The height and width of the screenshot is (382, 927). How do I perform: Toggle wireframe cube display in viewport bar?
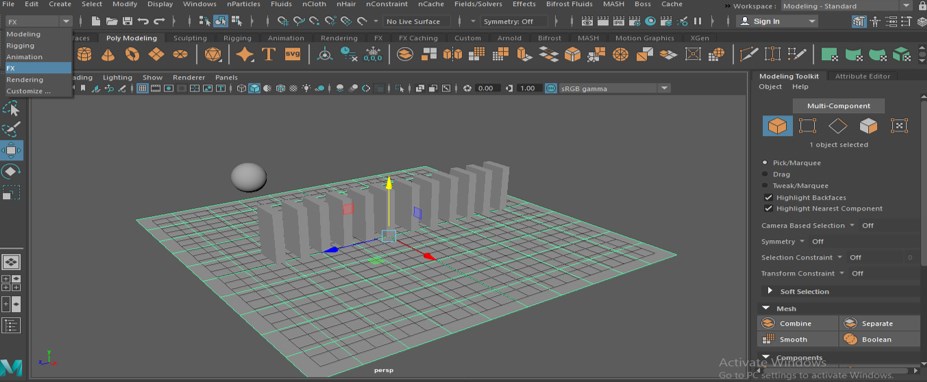coord(241,88)
